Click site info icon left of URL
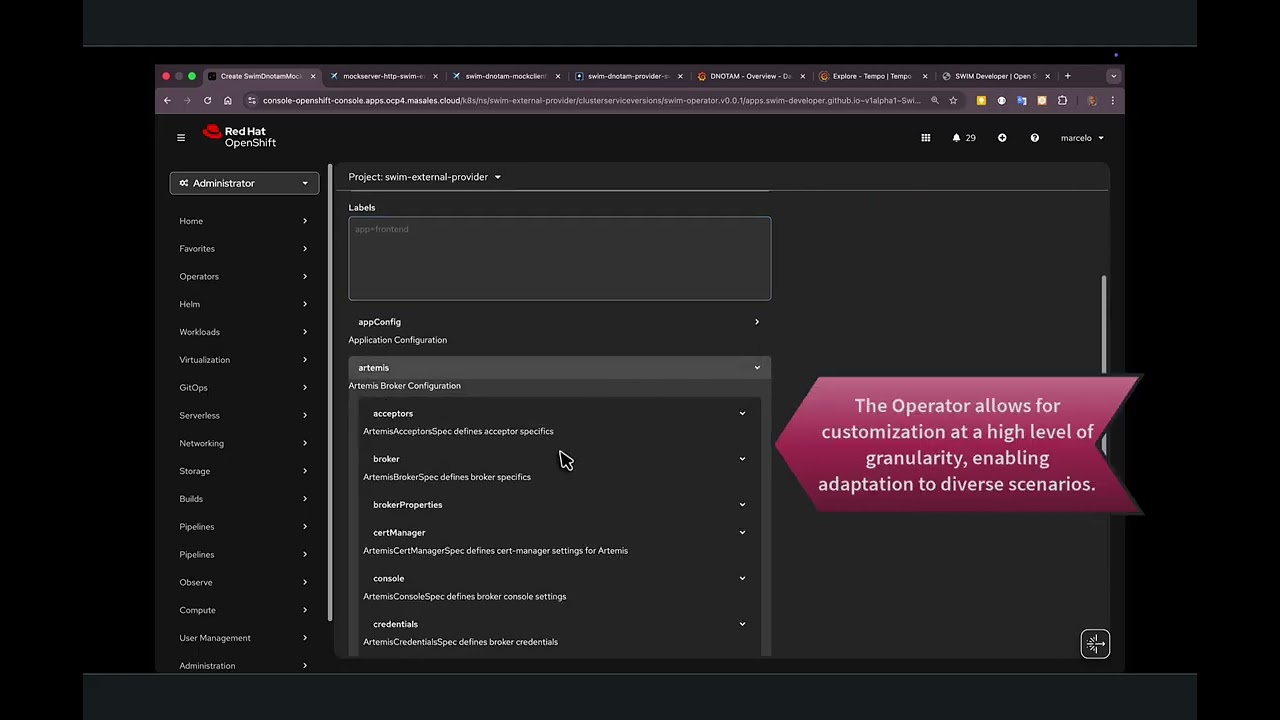Image resolution: width=1280 pixels, height=720 pixels. 252,100
